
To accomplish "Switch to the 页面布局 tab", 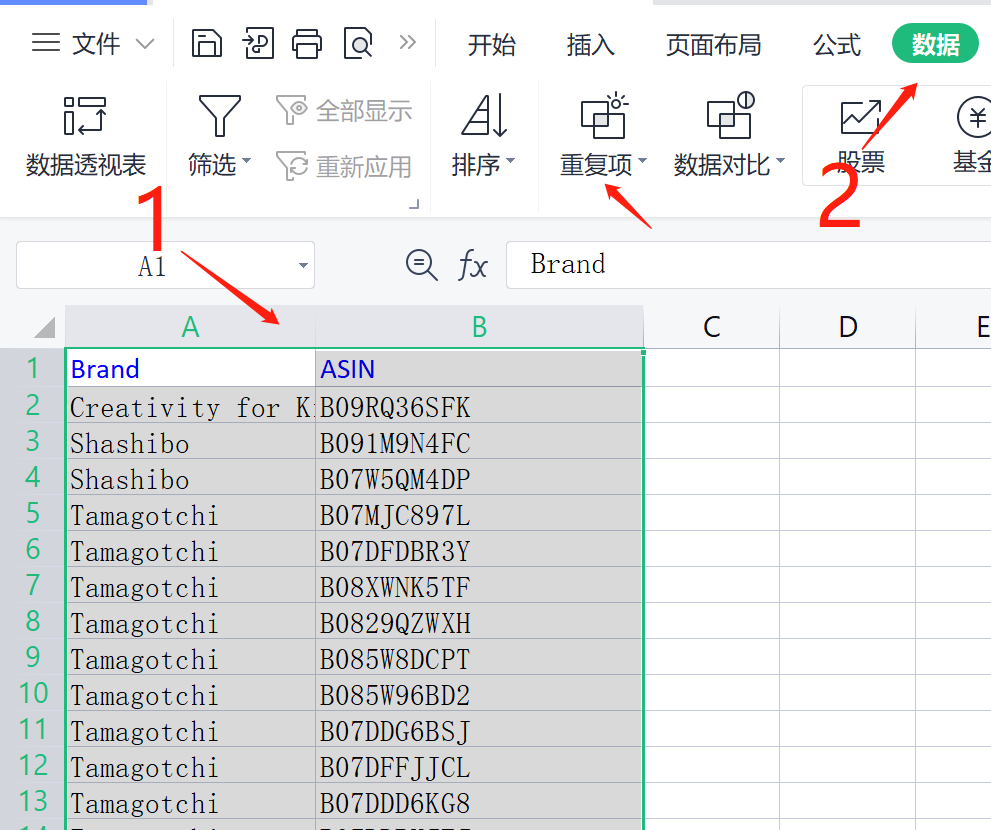I will point(713,45).
